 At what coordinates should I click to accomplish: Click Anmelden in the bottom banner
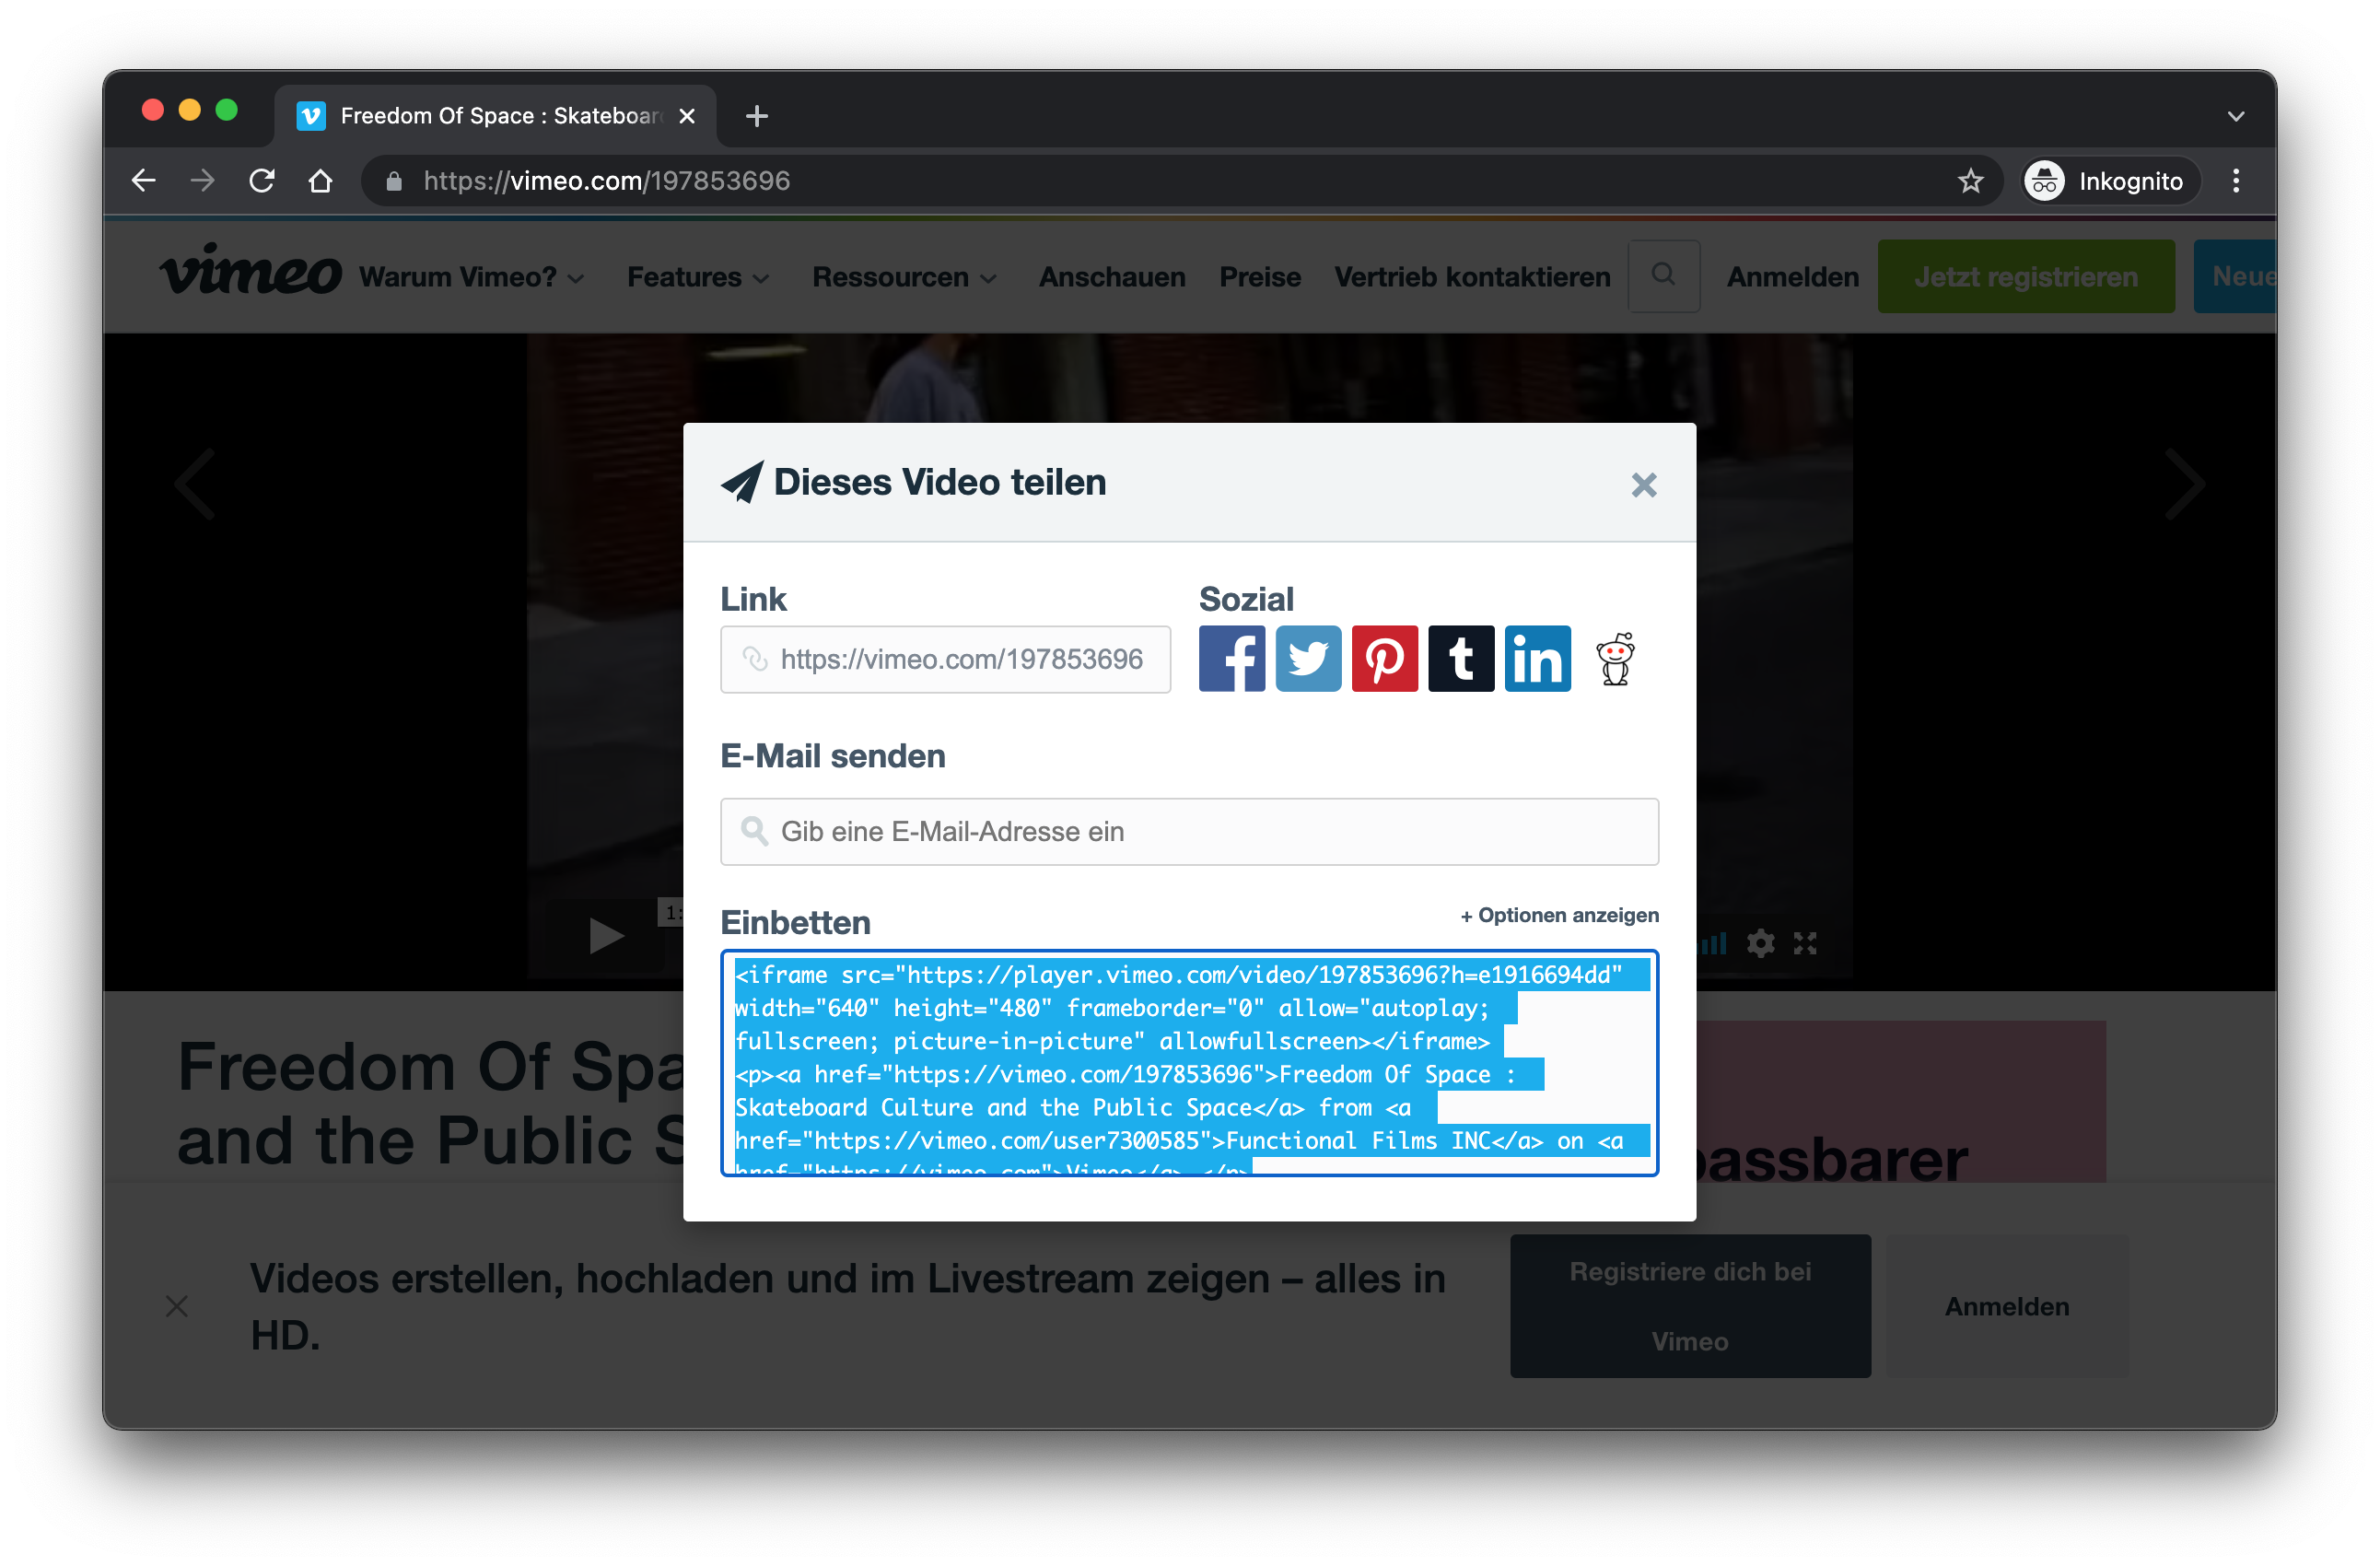point(2007,1306)
